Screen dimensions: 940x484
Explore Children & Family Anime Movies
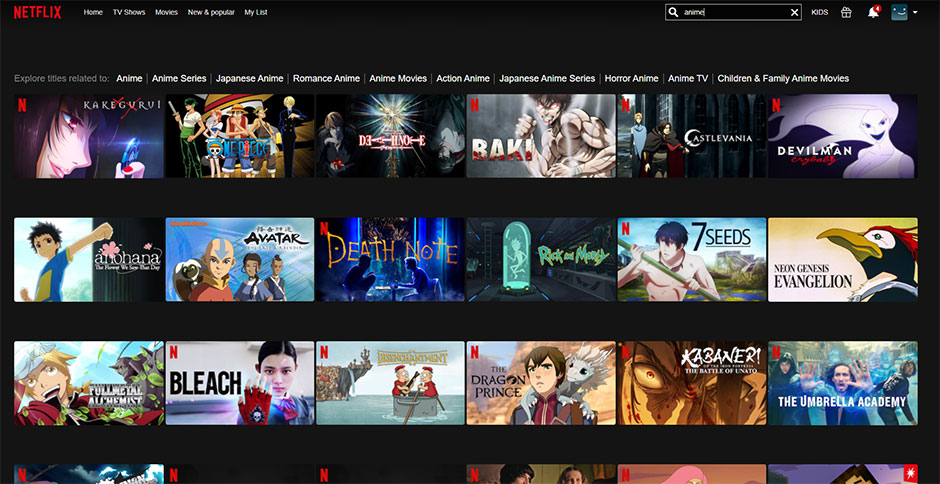click(783, 79)
